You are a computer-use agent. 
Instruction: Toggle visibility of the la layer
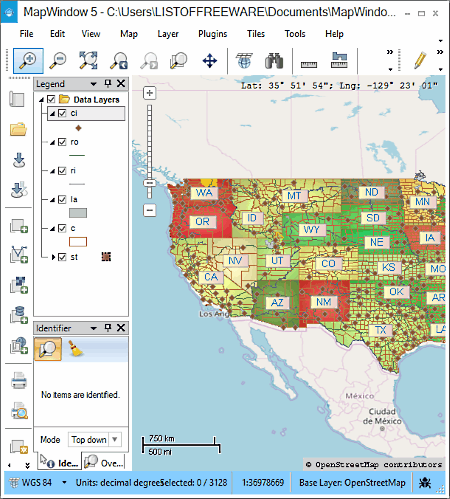pos(62,199)
